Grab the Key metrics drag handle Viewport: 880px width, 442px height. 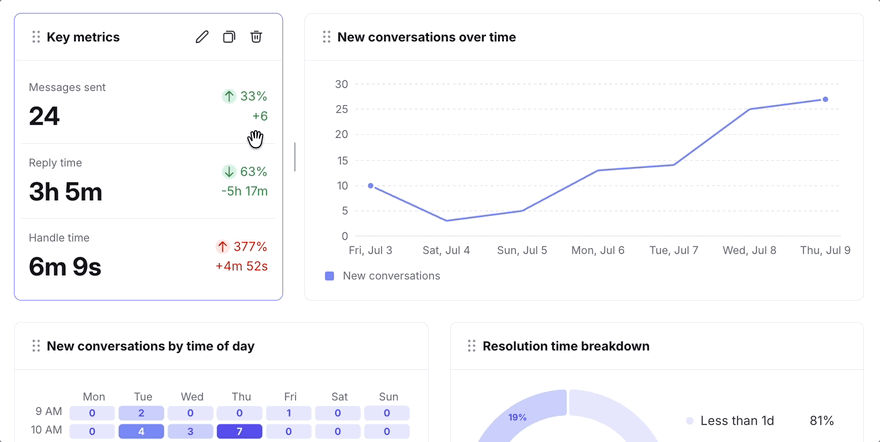point(36,37)
